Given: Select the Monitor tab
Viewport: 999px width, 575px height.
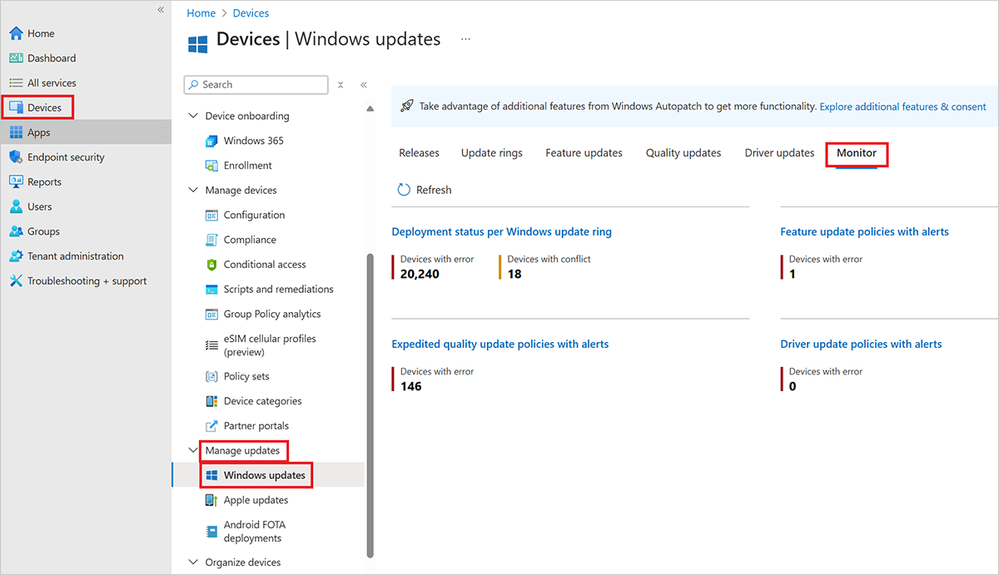Looking at the screenshot, I should tap(856, 153).
